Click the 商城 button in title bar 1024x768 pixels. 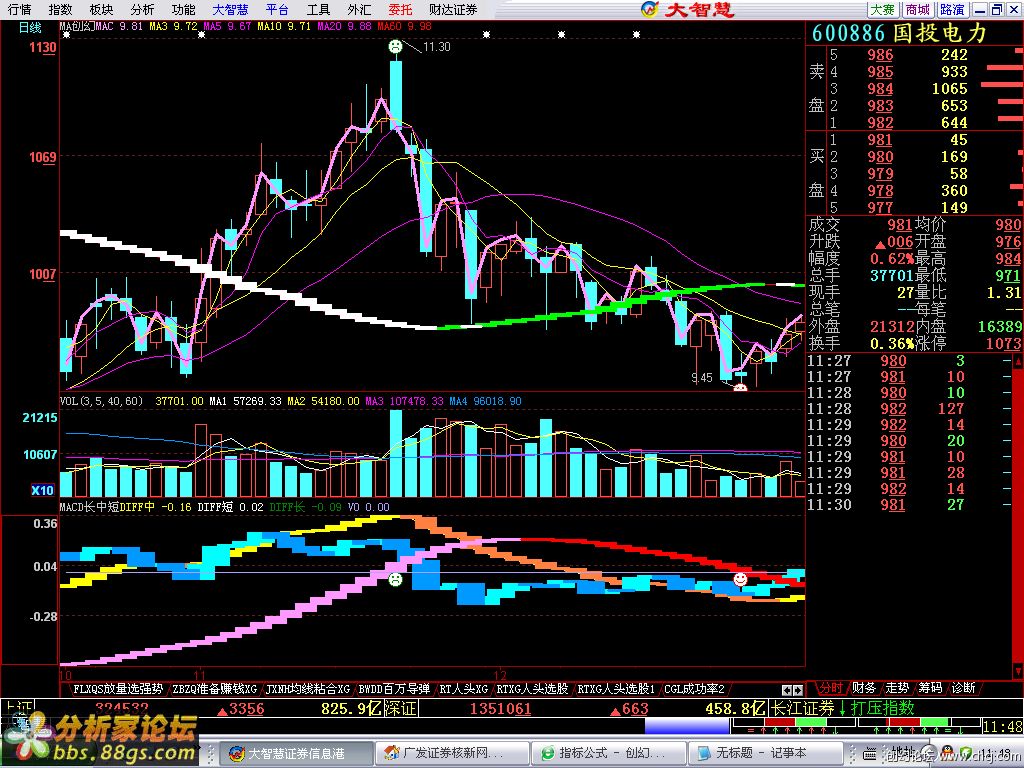click(x=918, y=9)
